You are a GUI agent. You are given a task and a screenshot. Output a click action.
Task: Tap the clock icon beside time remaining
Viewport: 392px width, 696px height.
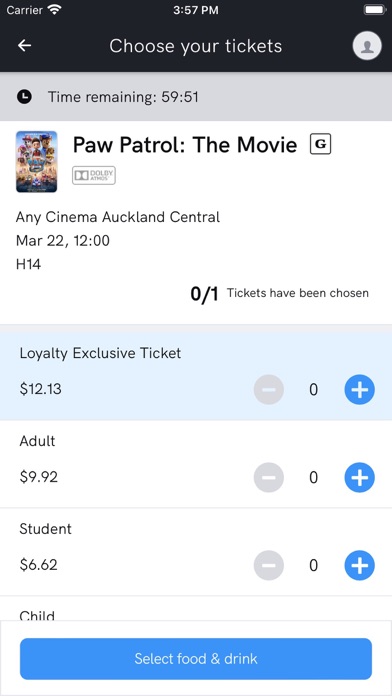(x=24, y=96)
